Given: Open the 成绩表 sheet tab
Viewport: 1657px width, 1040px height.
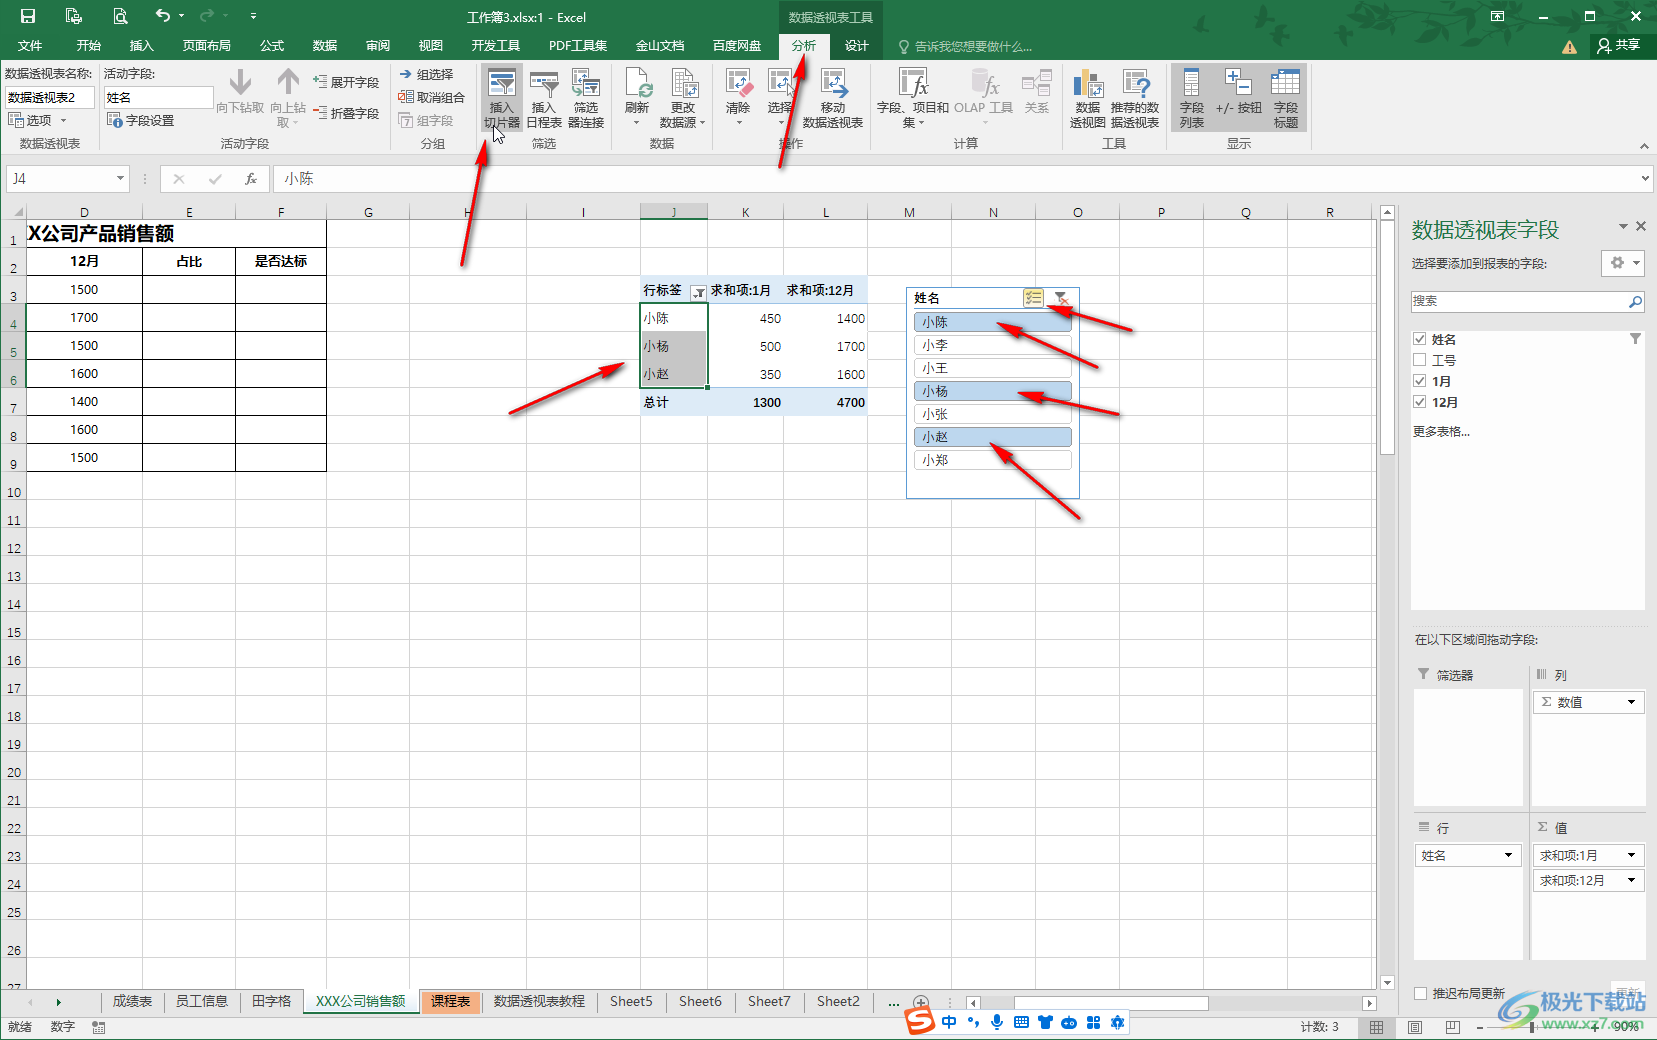Looking at the screenshot, I should tap(132, 1001).
